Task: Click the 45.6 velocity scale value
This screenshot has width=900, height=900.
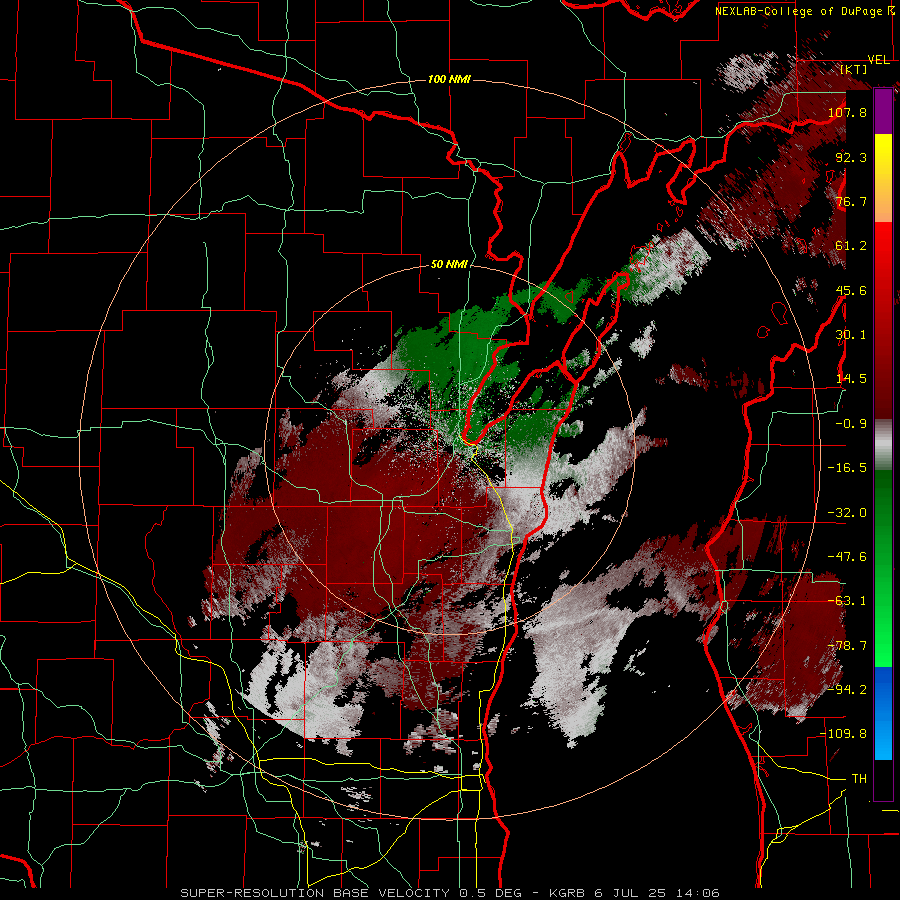Action: point(851,290)
